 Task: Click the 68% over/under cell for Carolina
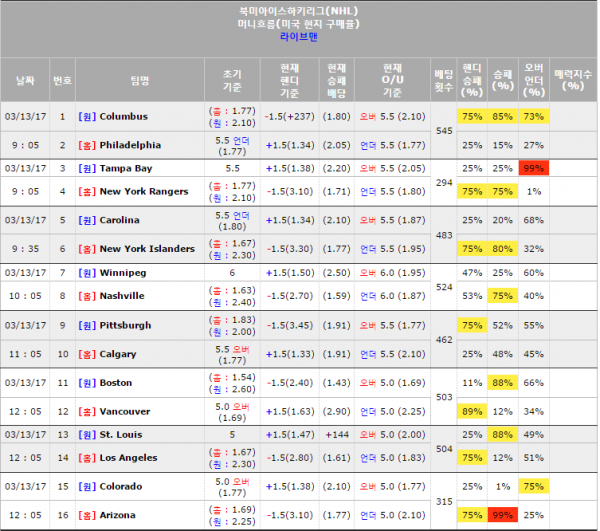tap(534, 220)
